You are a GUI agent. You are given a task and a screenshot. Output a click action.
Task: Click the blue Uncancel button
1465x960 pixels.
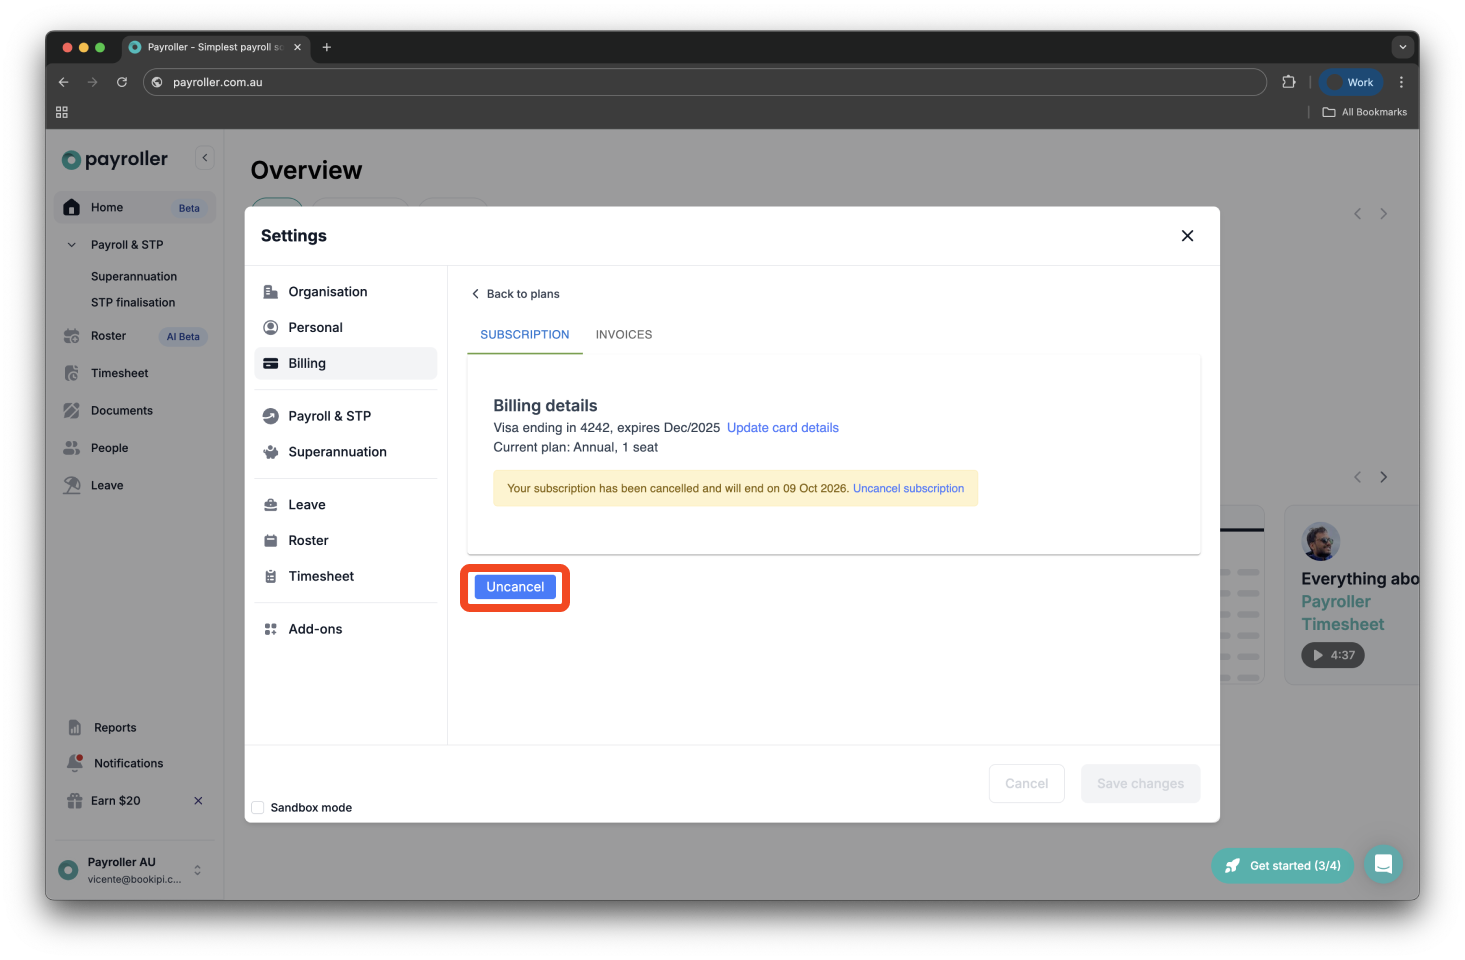click(x=515, y=587)
